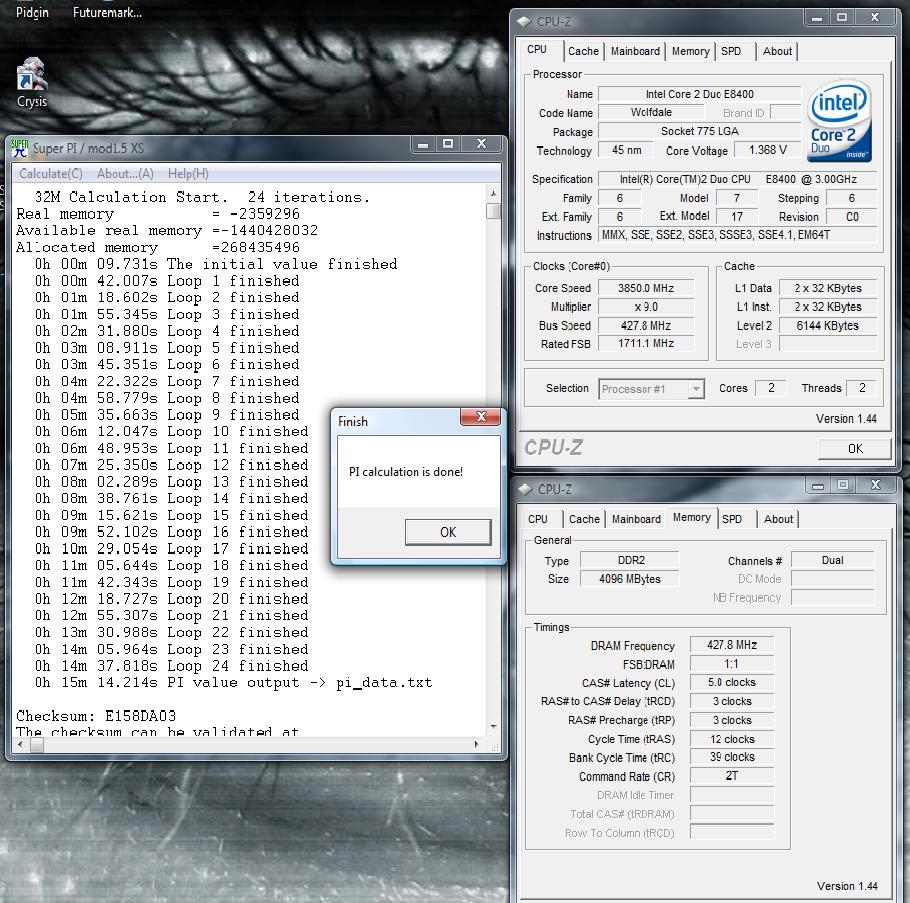Select Futuremark desktop shortcut label
Image resolution: width=910 pixels, height=903 pixels.
107,12
